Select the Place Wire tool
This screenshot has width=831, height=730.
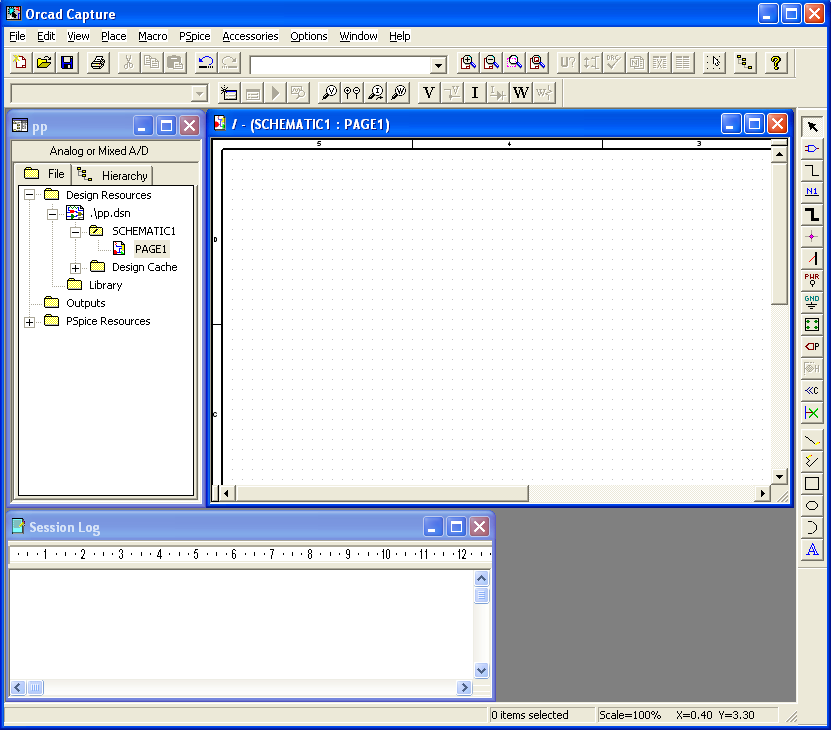tap(812, 171)
